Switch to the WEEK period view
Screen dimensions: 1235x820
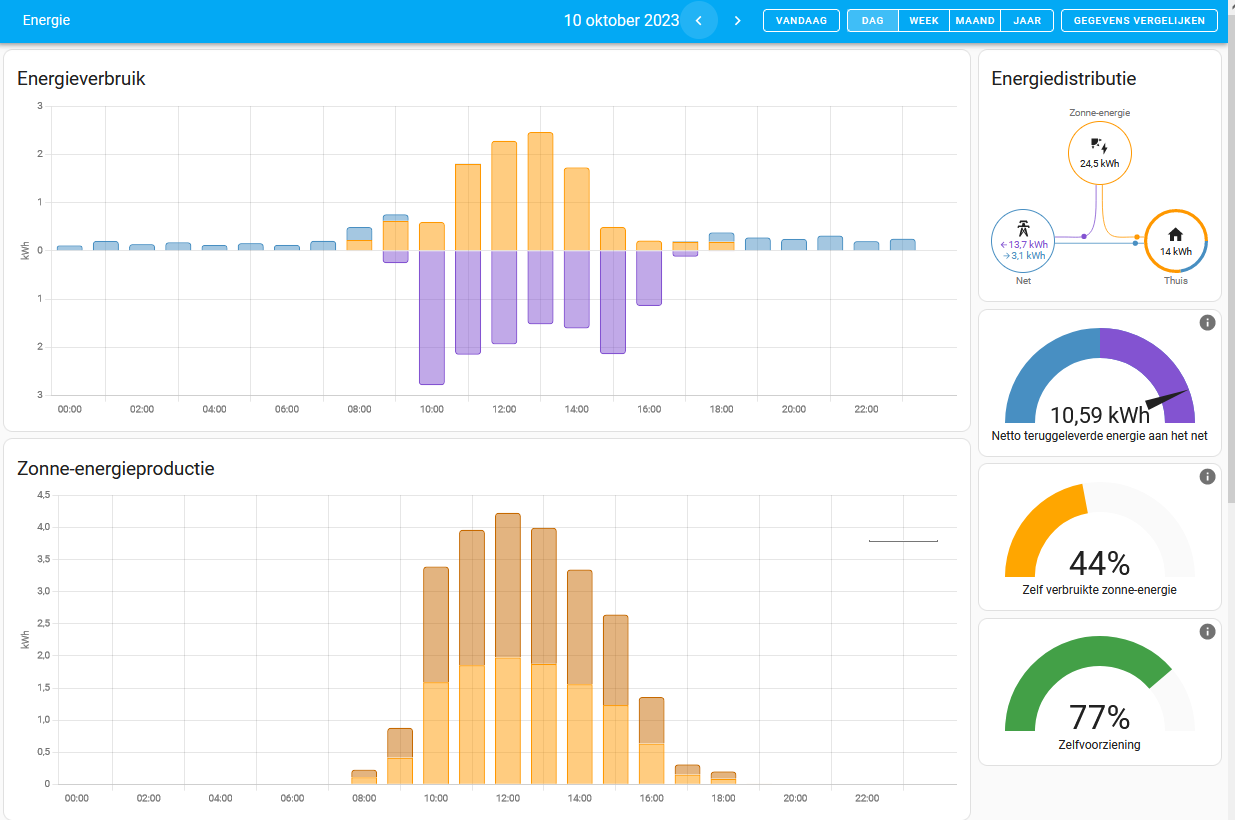point(923,21)
